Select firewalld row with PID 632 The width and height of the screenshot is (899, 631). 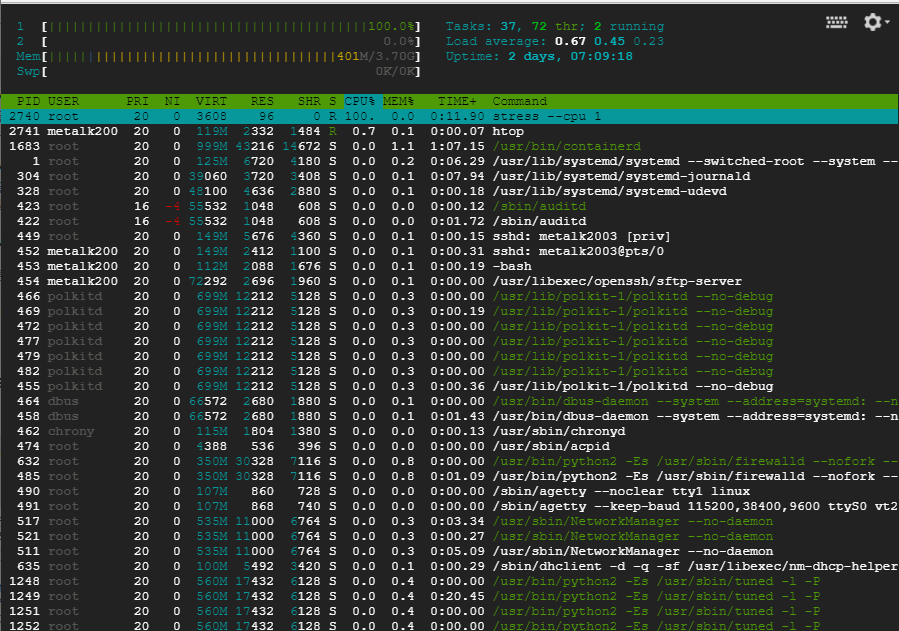450,461
